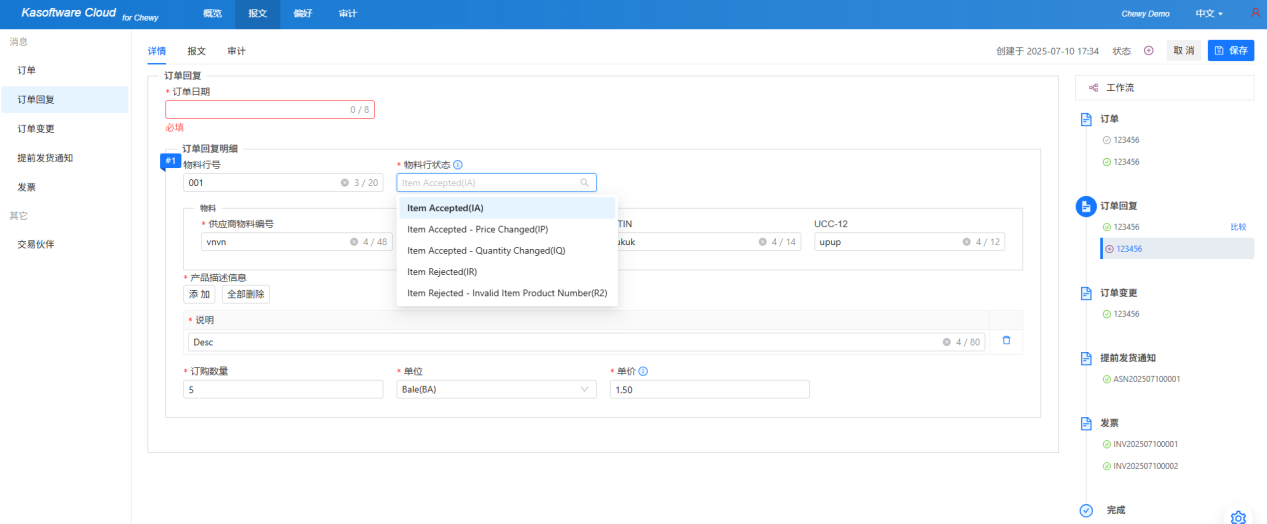
Task: Click the 订单回复 workflow step icon
Action: (1085, 206)
